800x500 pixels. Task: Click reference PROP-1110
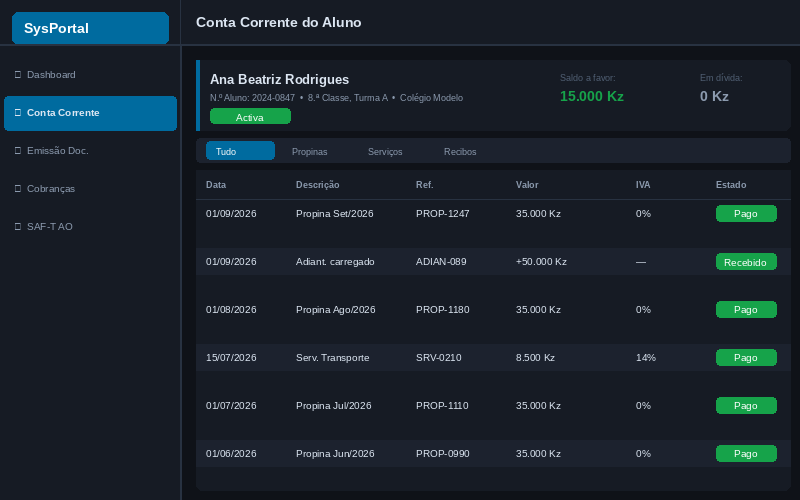442,406
